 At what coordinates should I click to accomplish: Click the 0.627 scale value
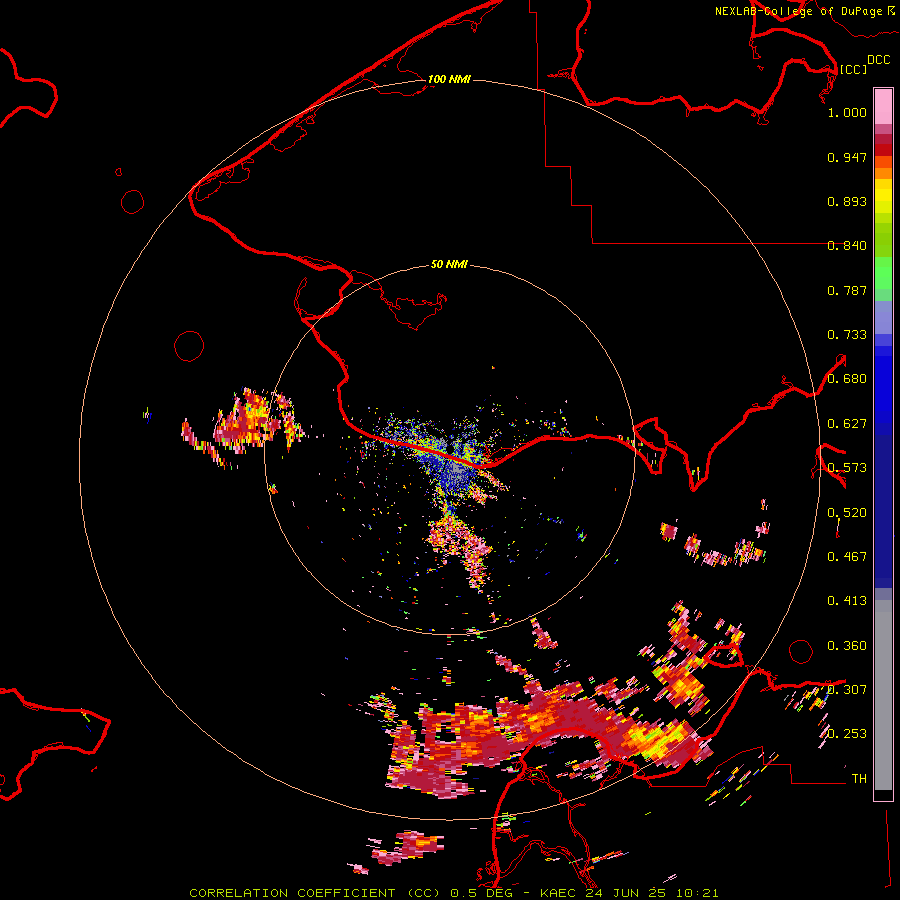tap(847, 424)
